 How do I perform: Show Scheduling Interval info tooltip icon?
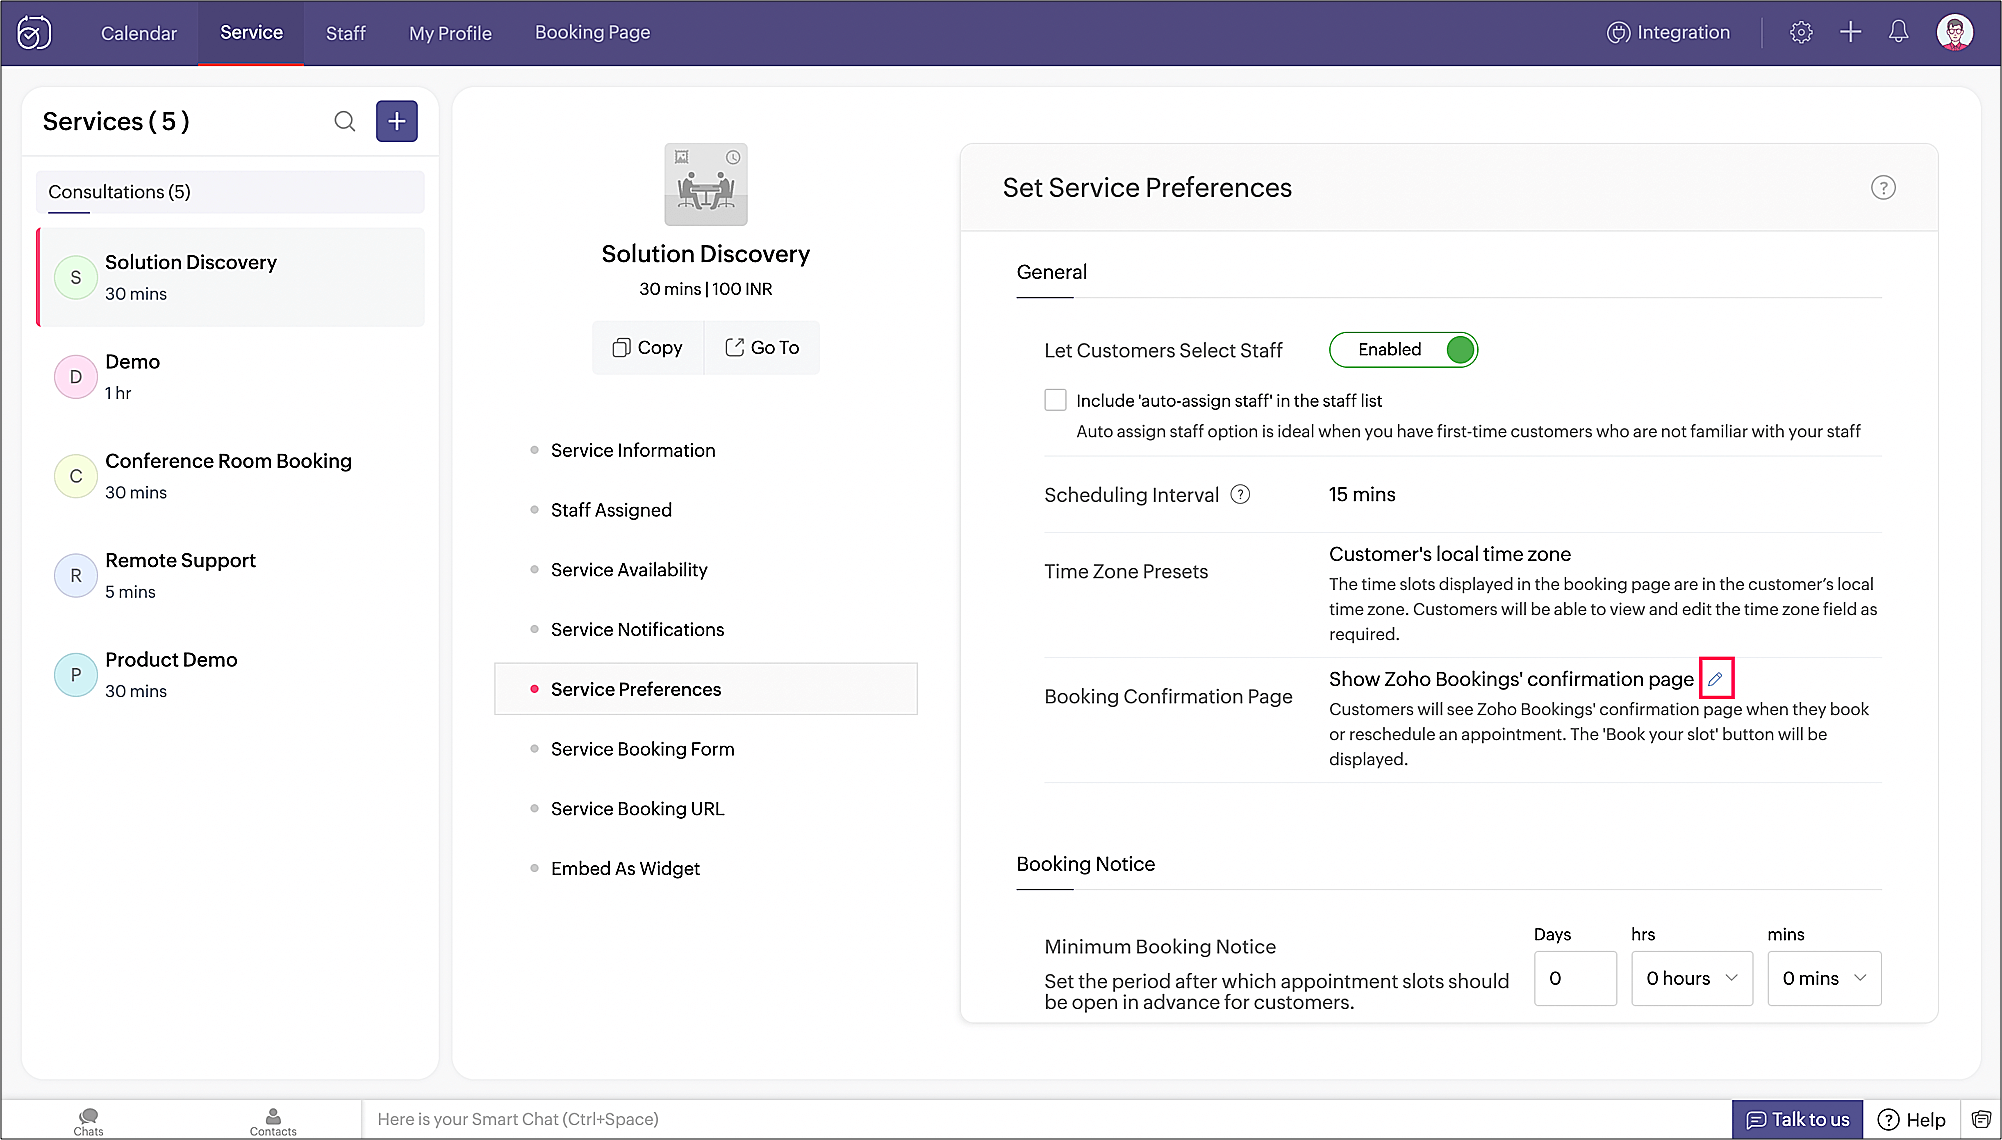(1240, 494)
